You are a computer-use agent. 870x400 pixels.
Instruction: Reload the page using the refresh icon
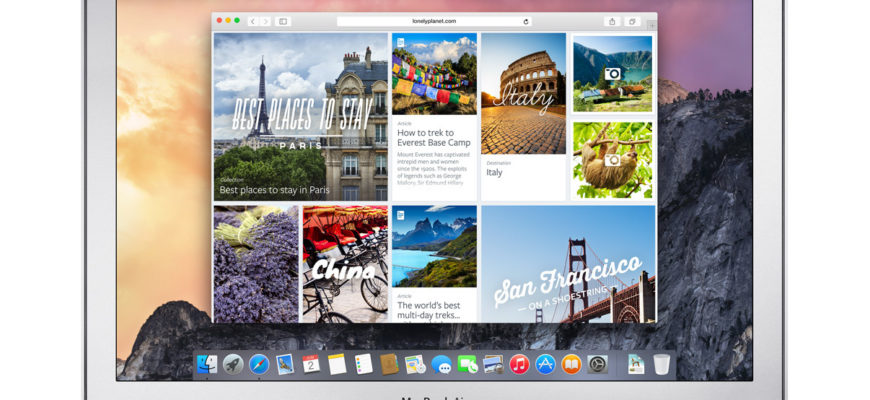point(526,21)
